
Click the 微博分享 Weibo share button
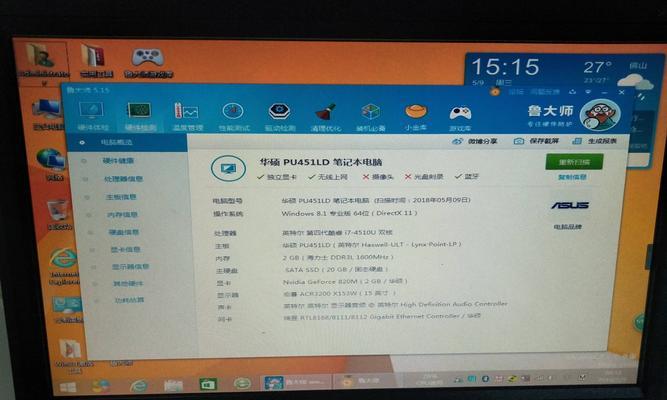tap(474, 141)
